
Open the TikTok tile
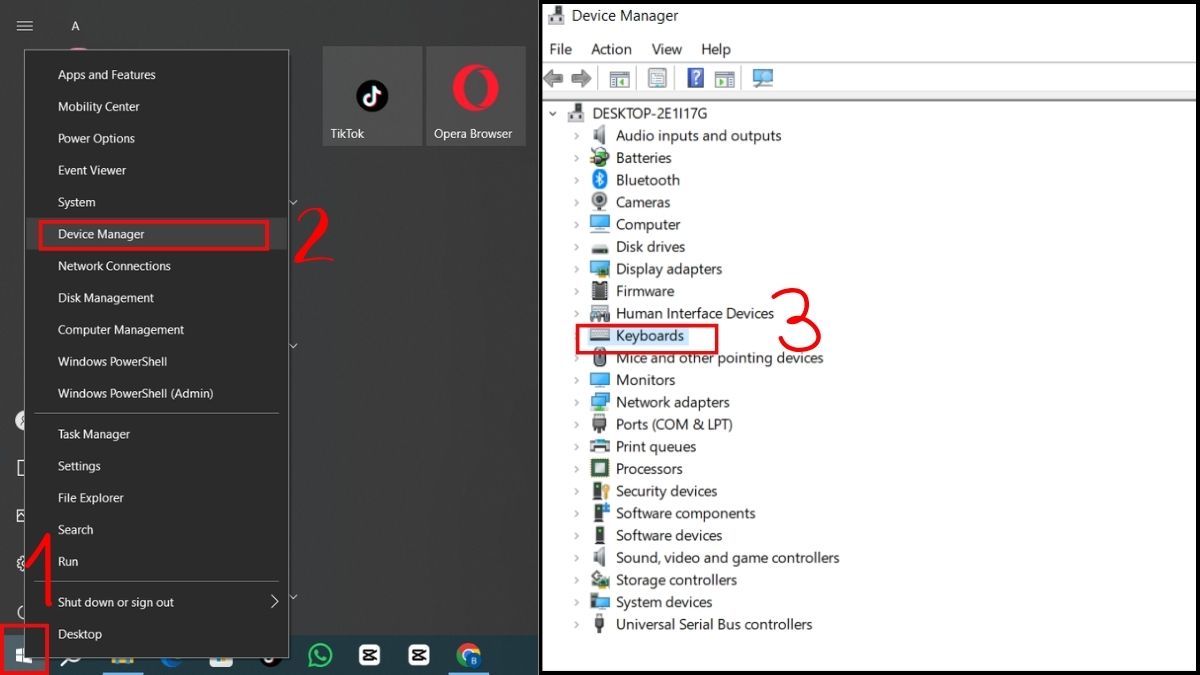click(x=371, y=95)
